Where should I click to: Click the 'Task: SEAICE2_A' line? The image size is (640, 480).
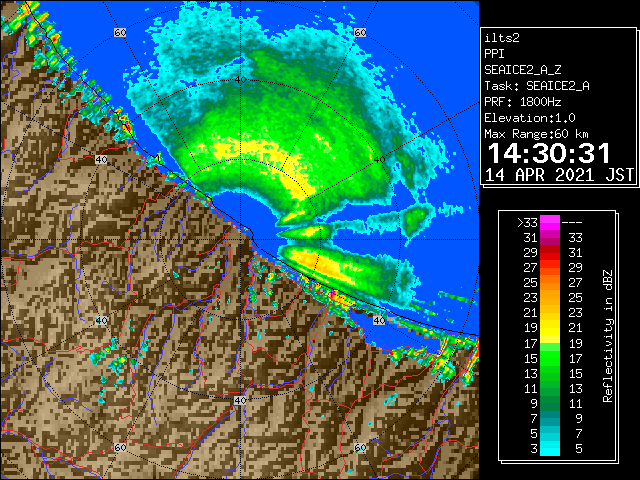point(537,86)
